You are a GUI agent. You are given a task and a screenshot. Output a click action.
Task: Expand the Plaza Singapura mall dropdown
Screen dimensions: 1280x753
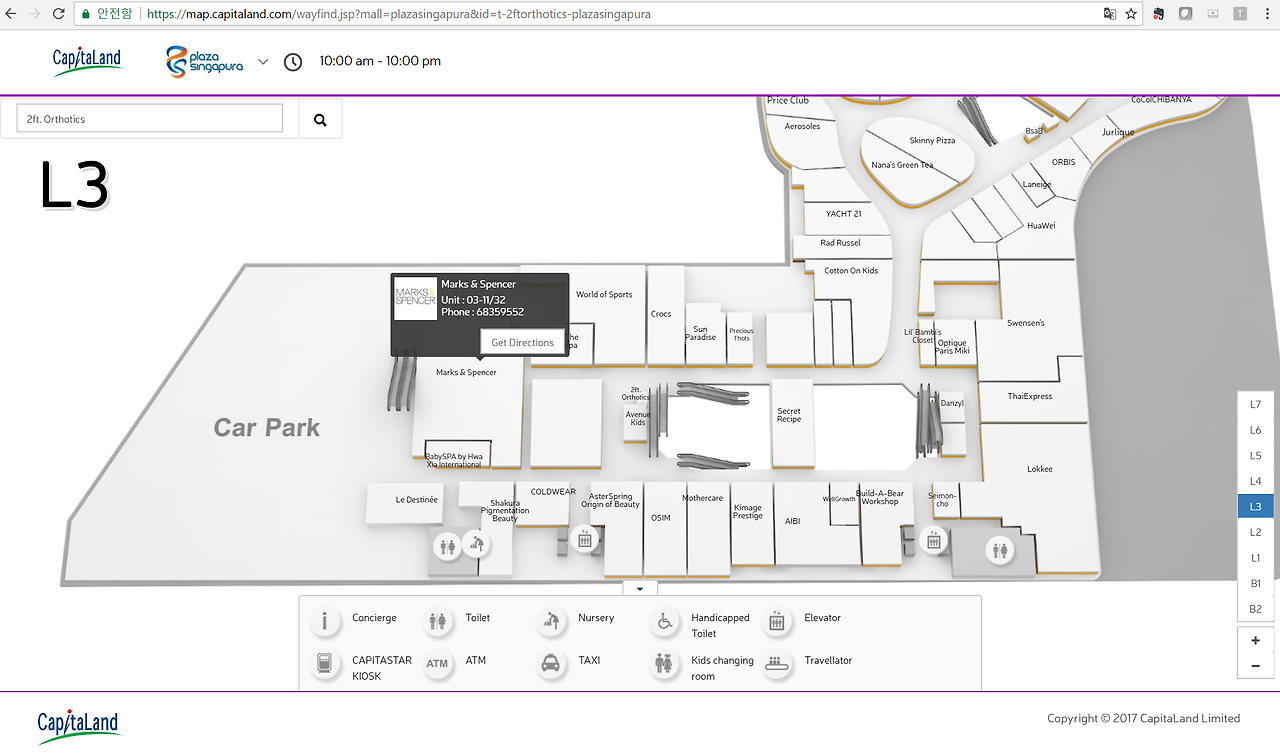[263, 62]
